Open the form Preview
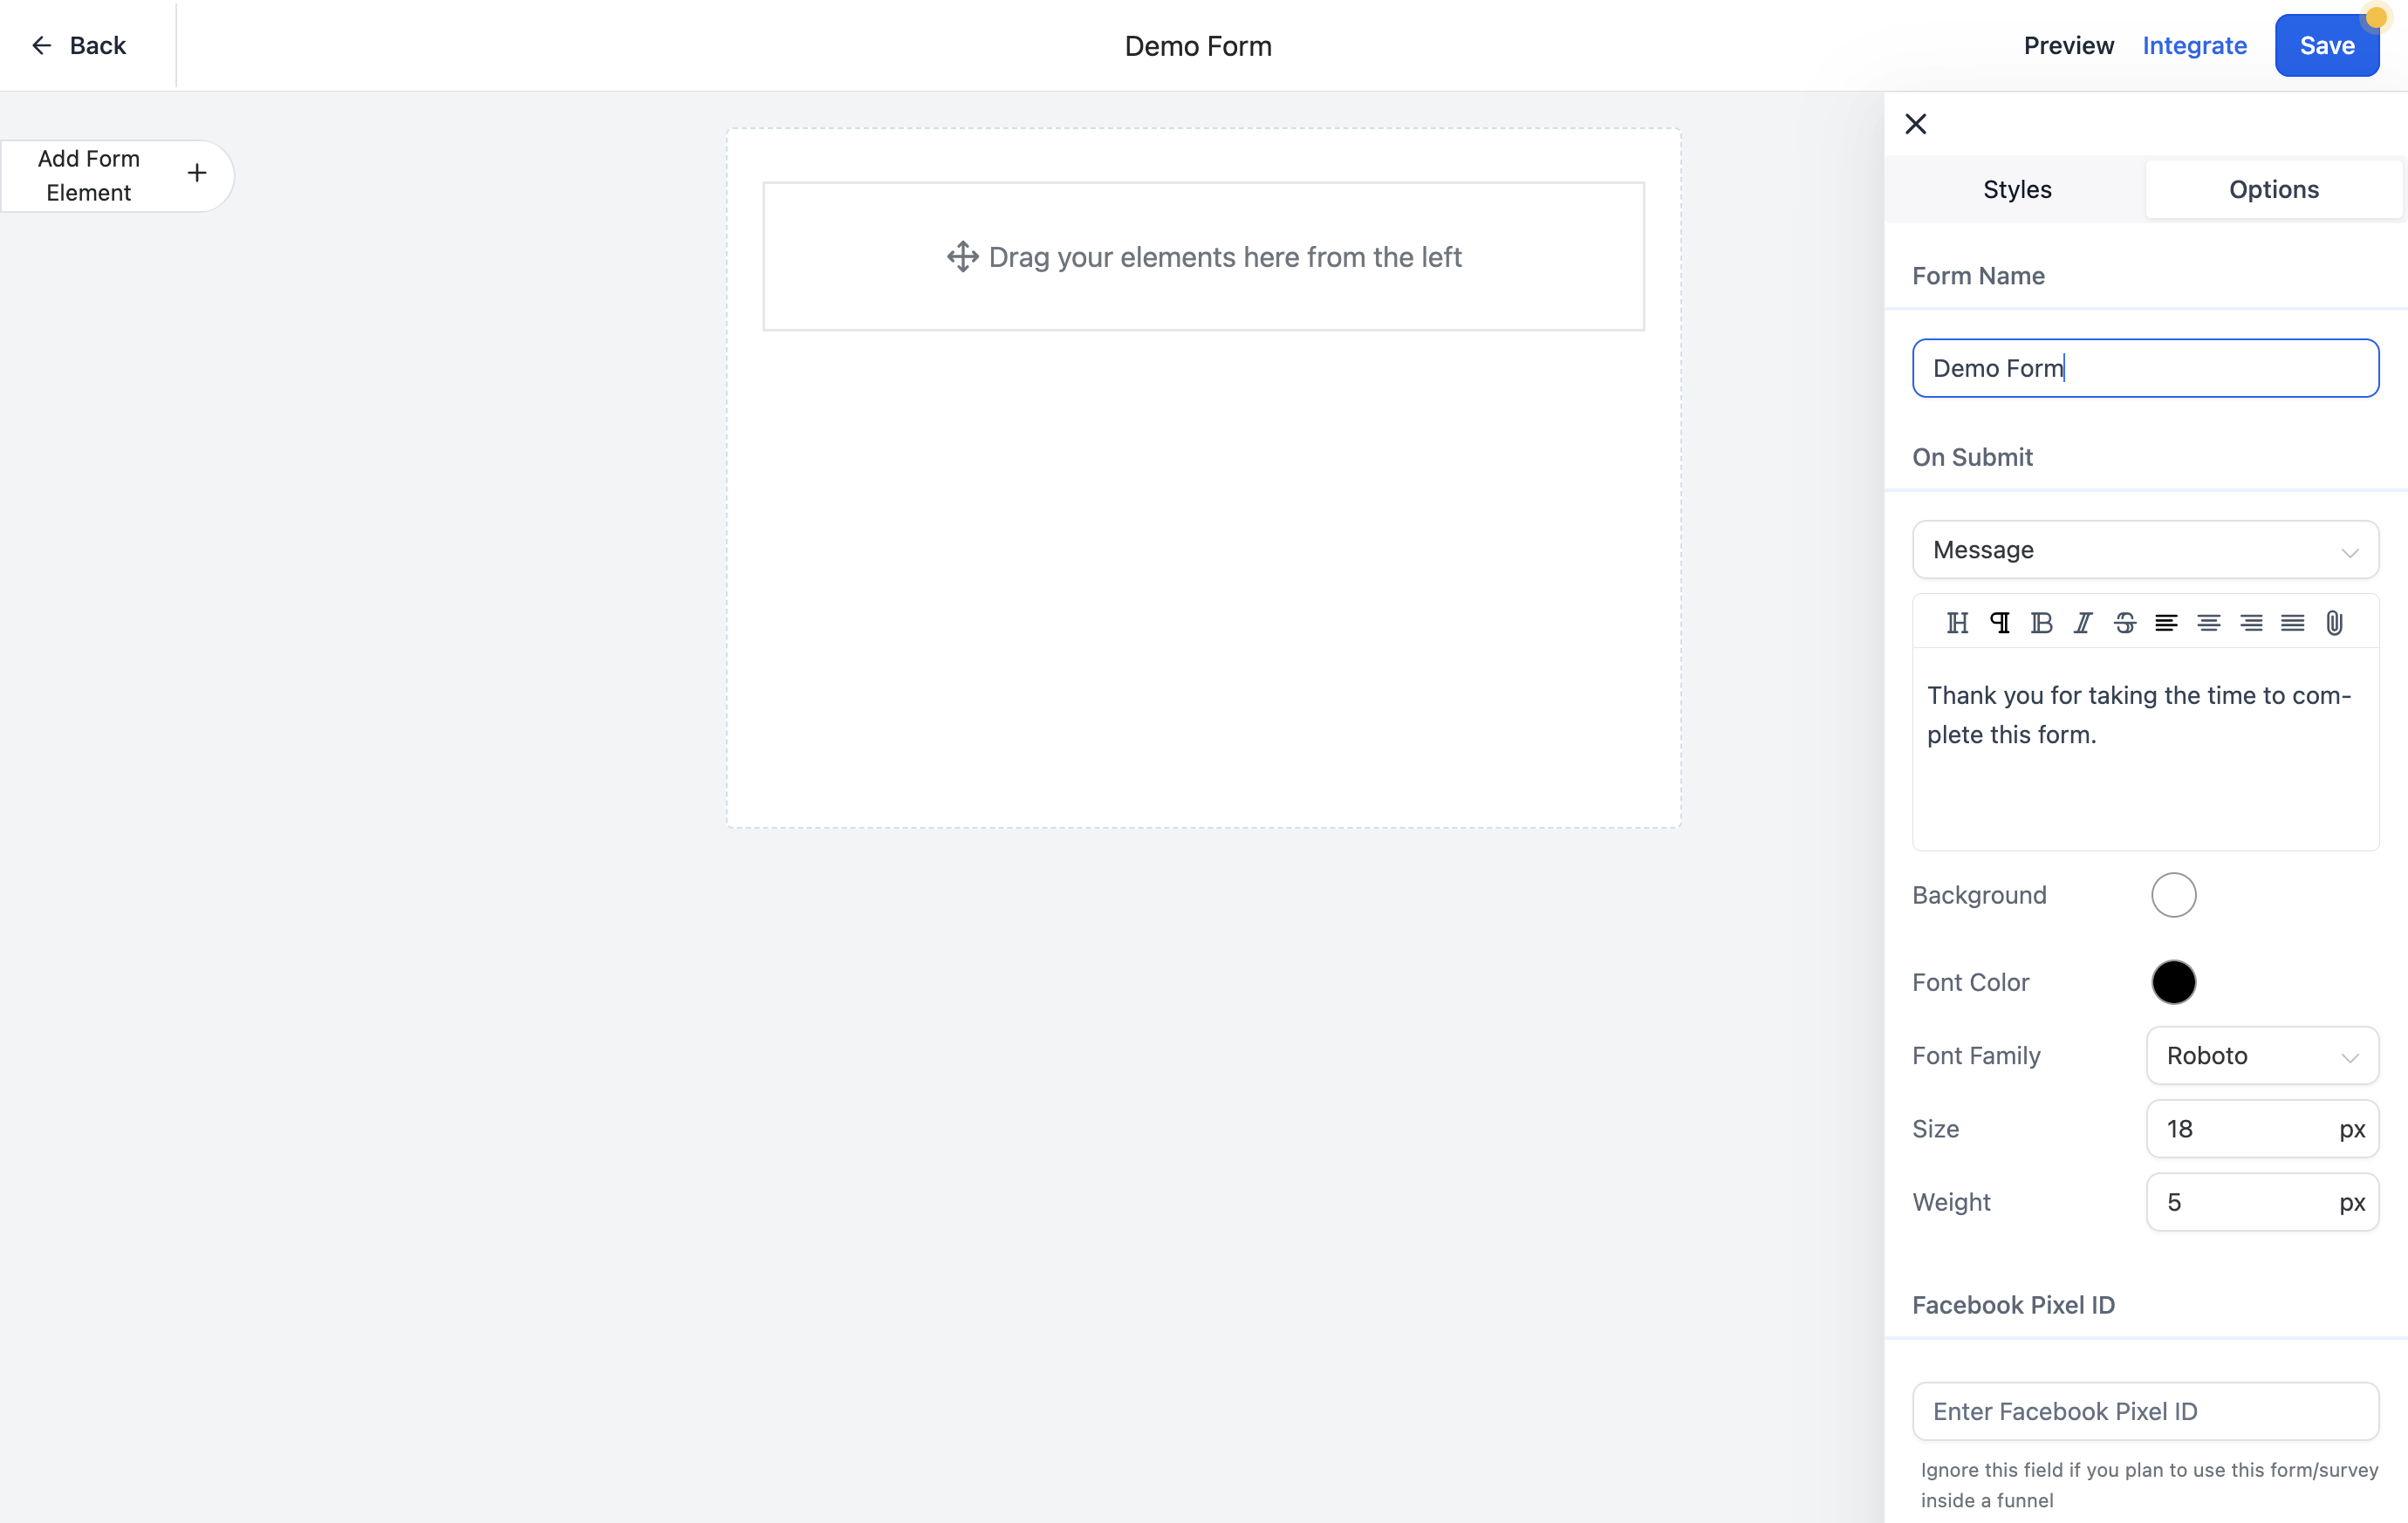The image size is (2408, 1523). (x=2068, y=46)
